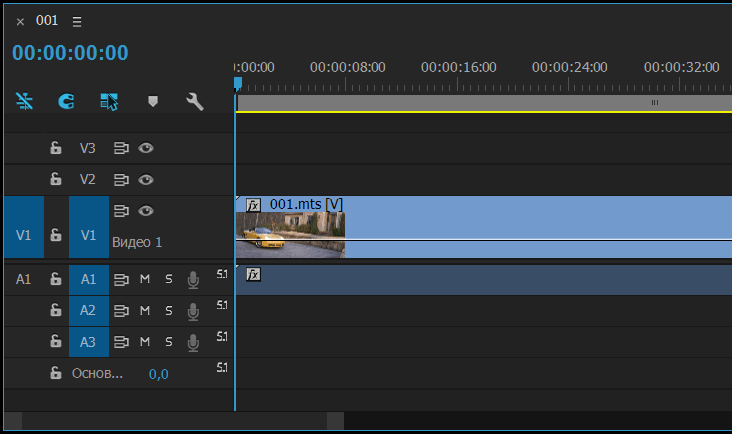
Task: Toggle V1 source patching indicator
Action: [24, 227]
